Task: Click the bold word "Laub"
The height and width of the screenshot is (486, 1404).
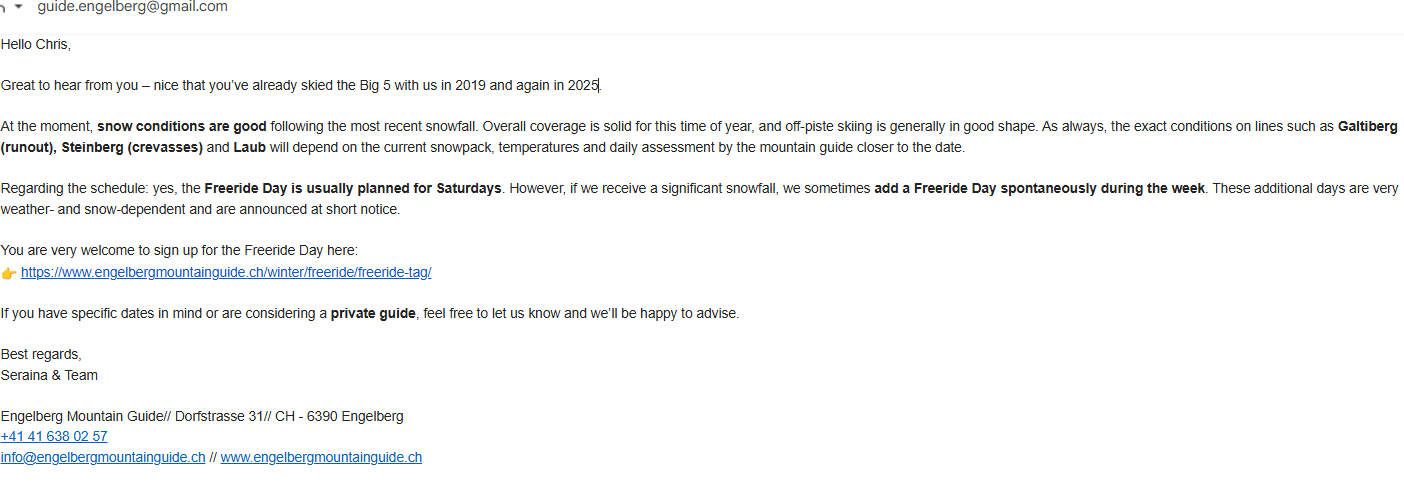Action: [x=249, y=147]
